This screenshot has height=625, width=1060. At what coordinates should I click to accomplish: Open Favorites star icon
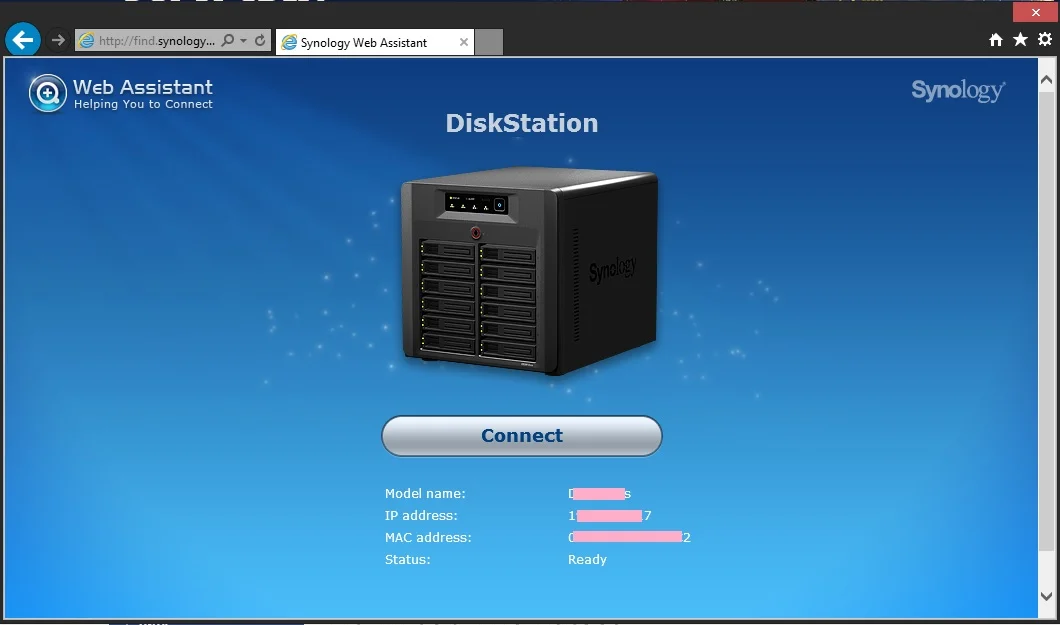[x=1020, y=40]
